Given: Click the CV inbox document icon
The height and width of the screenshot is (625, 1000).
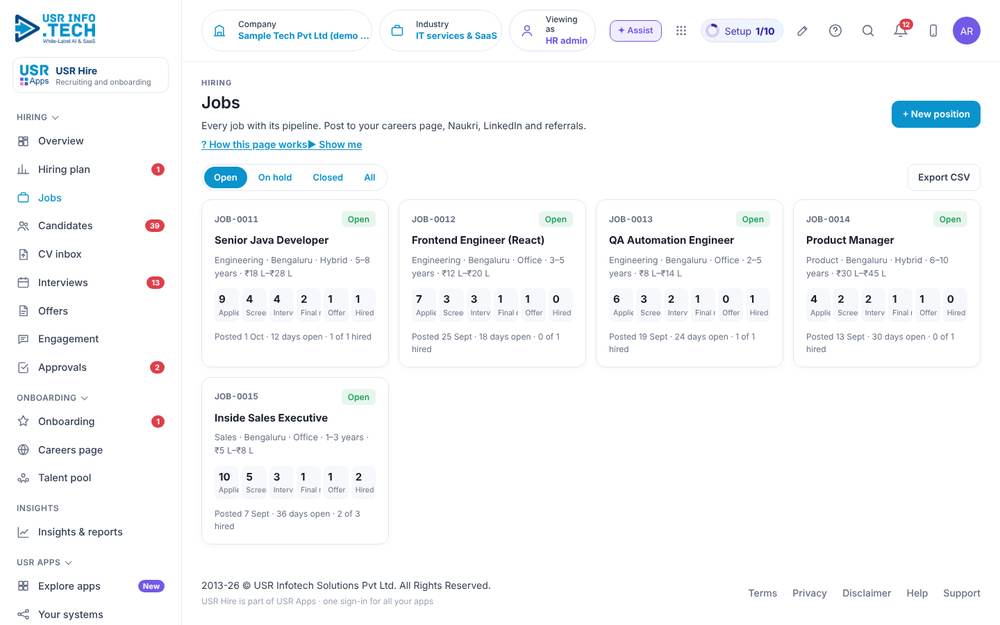Looking at the screenshot, I should point(23,254).
